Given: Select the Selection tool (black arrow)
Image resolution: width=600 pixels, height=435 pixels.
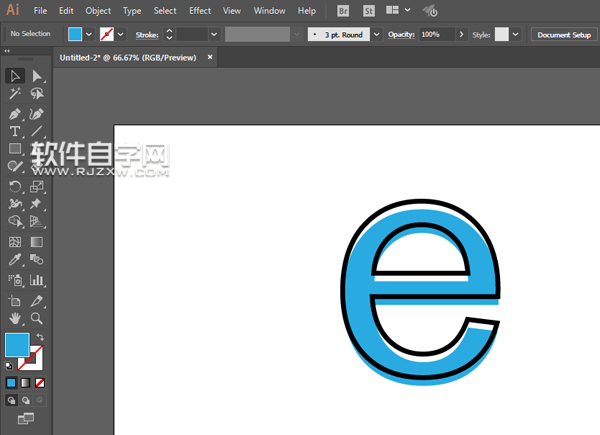Looking at the screenshot, I should [x=15, y=76].
